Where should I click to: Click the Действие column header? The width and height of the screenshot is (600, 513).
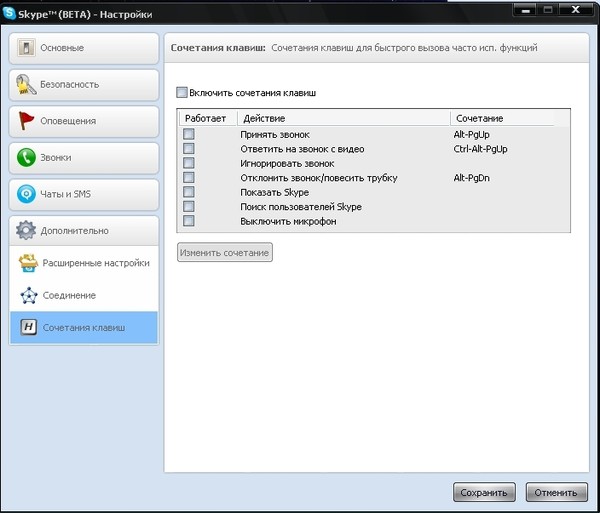(343, 118)
